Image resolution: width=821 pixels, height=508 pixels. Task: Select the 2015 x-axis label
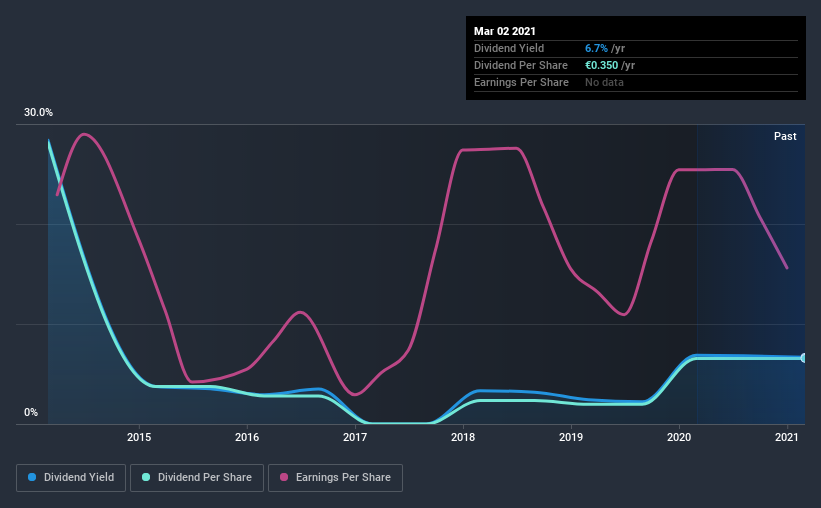(x=139, y=437)
